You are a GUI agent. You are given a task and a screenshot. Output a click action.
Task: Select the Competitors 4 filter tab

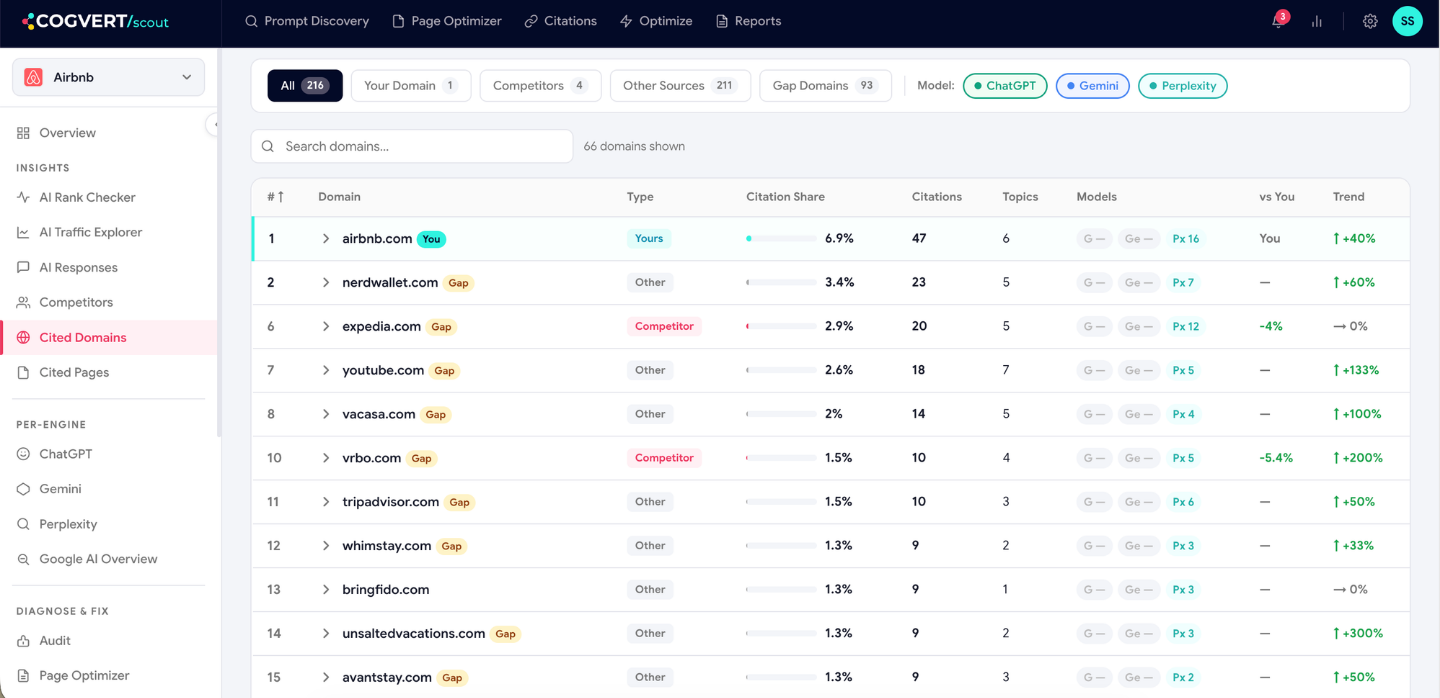click(540, 86)
